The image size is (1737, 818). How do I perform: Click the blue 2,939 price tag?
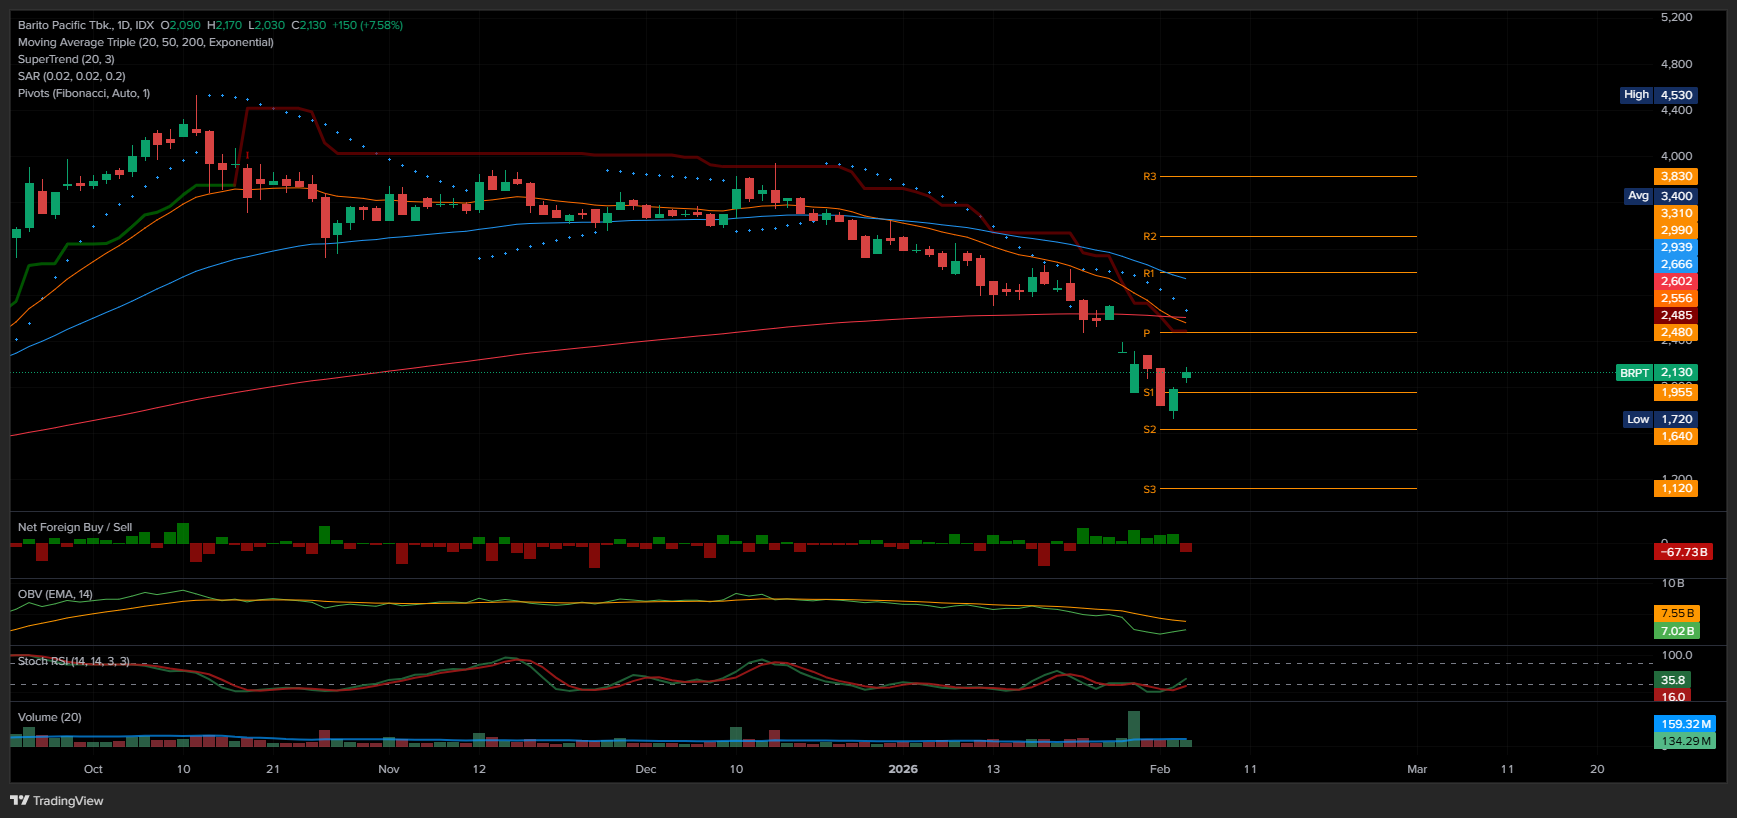(x=1676, y=247)
